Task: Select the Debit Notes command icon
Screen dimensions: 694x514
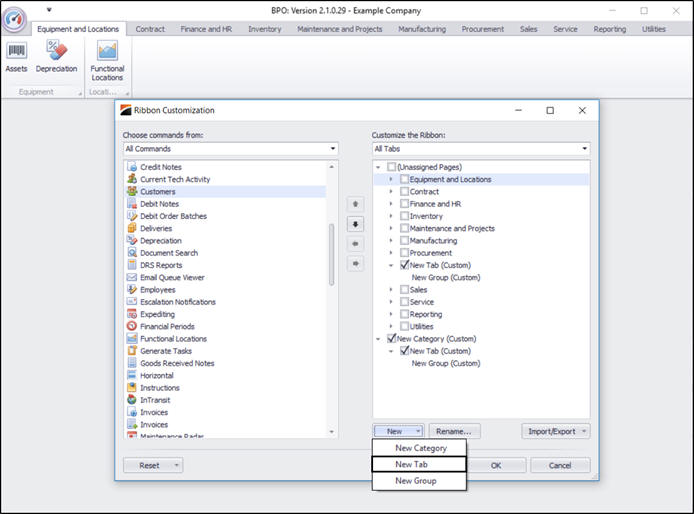Action: (132, 204)
